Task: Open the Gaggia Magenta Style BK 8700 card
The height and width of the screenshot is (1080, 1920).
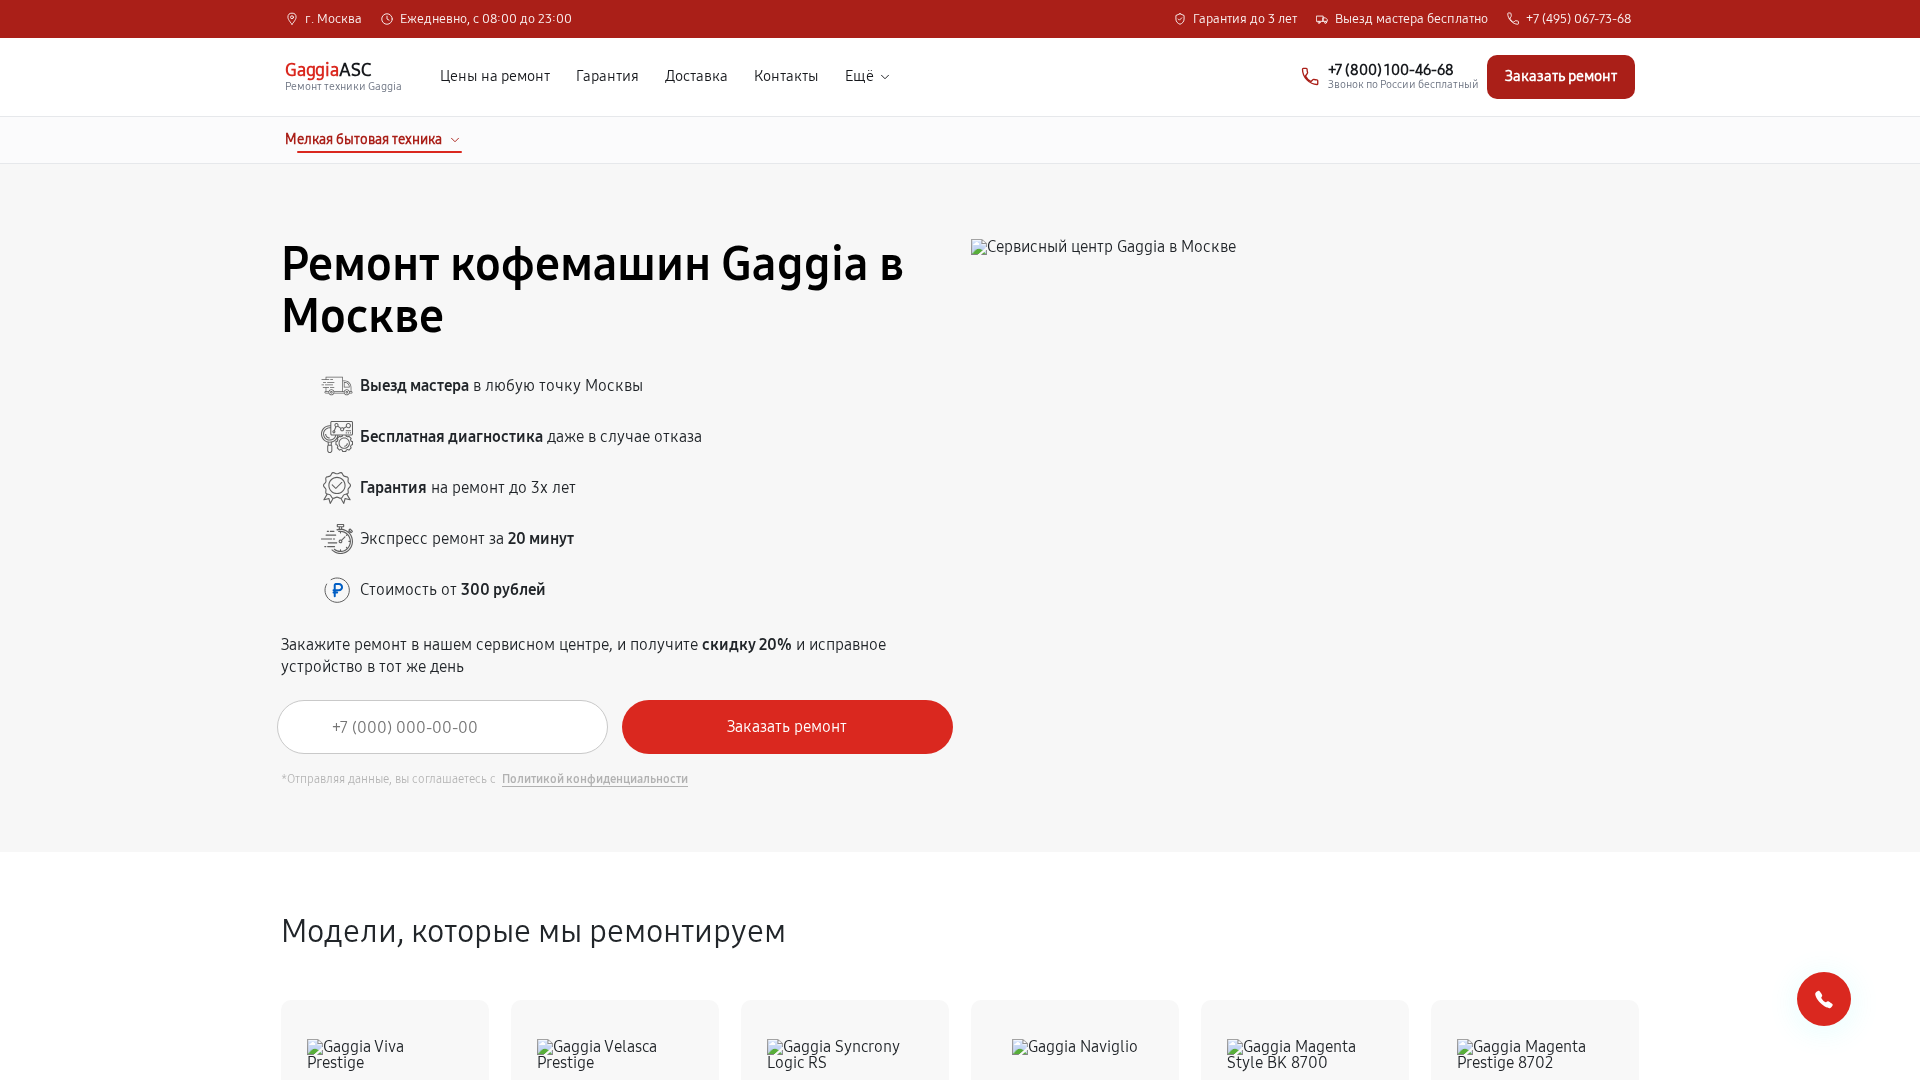Action: (x=1305, y=1040)
